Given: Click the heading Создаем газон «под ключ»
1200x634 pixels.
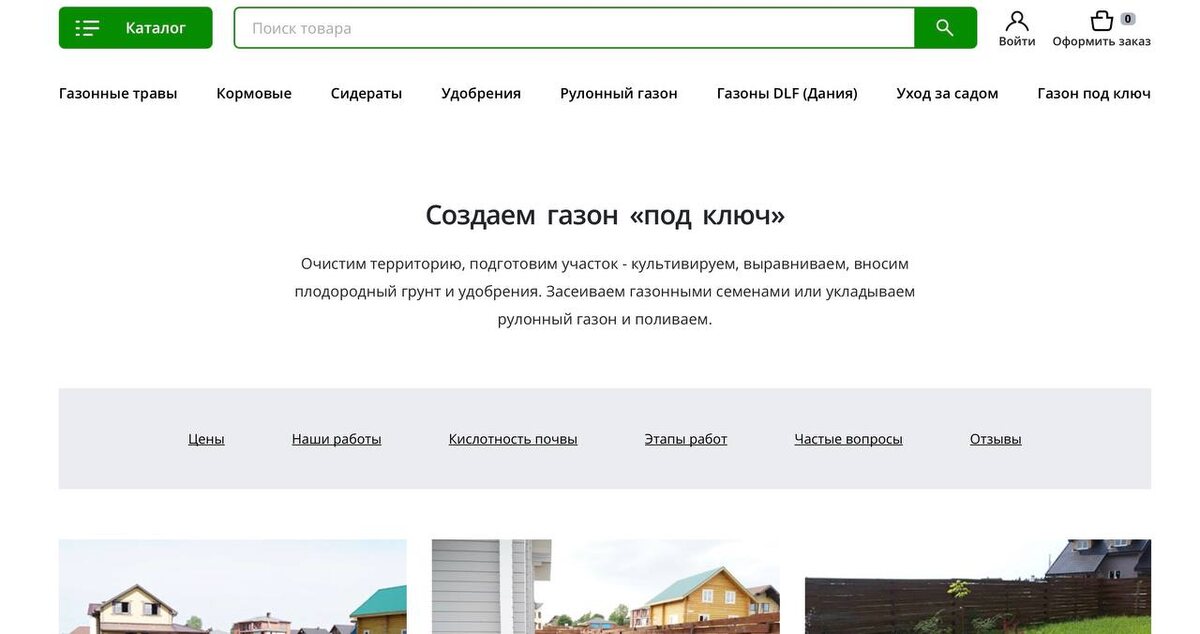Looking at the screenshot, I should click(x=605, y=216).
